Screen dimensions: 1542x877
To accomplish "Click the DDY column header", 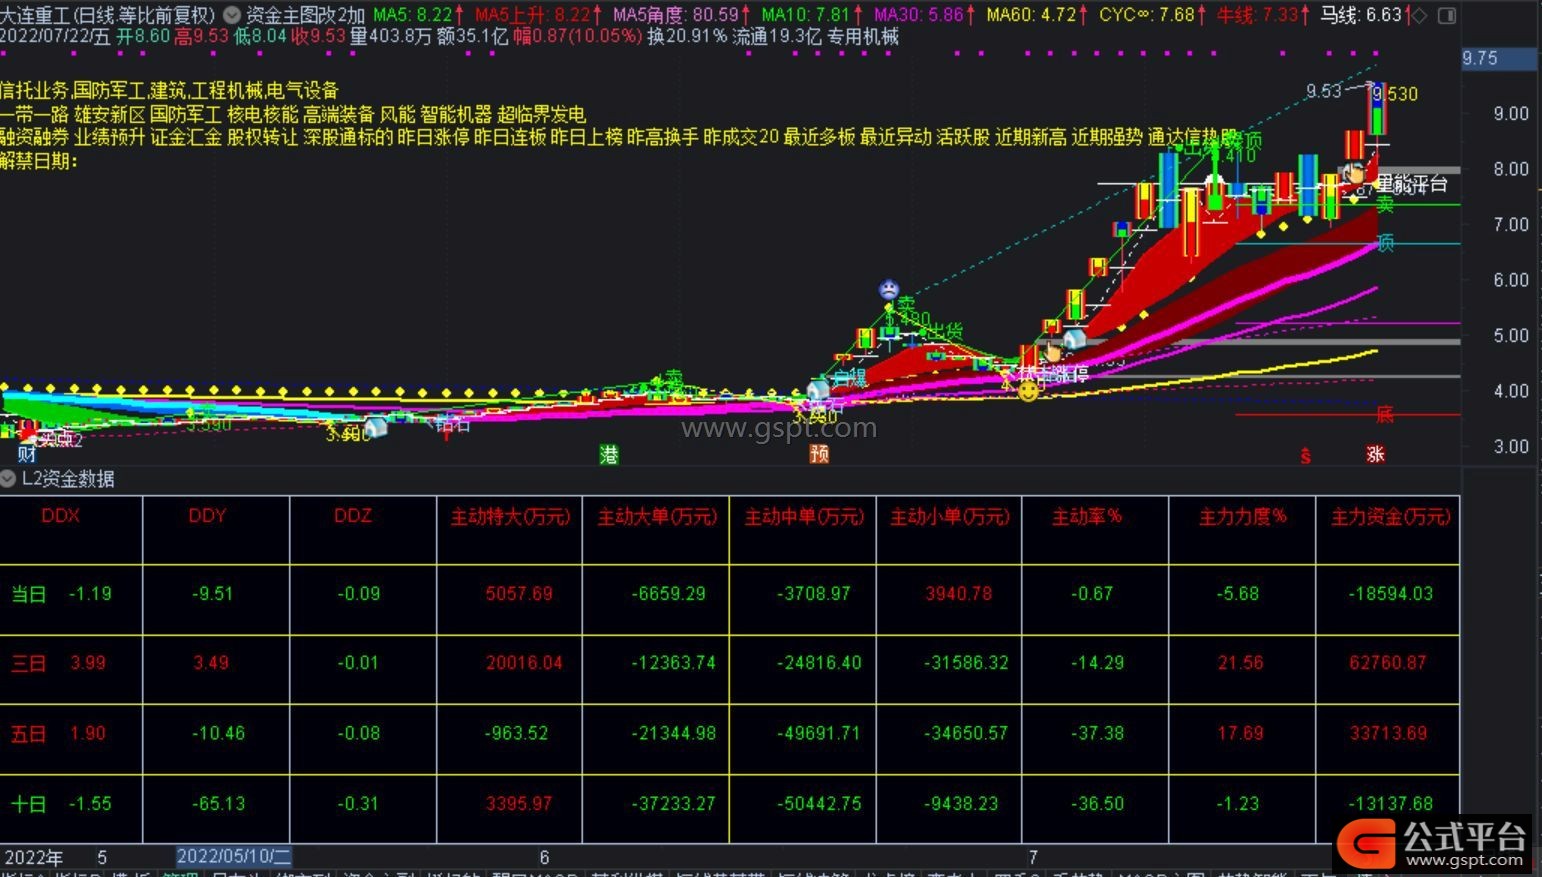I will (x=207, y=516).
